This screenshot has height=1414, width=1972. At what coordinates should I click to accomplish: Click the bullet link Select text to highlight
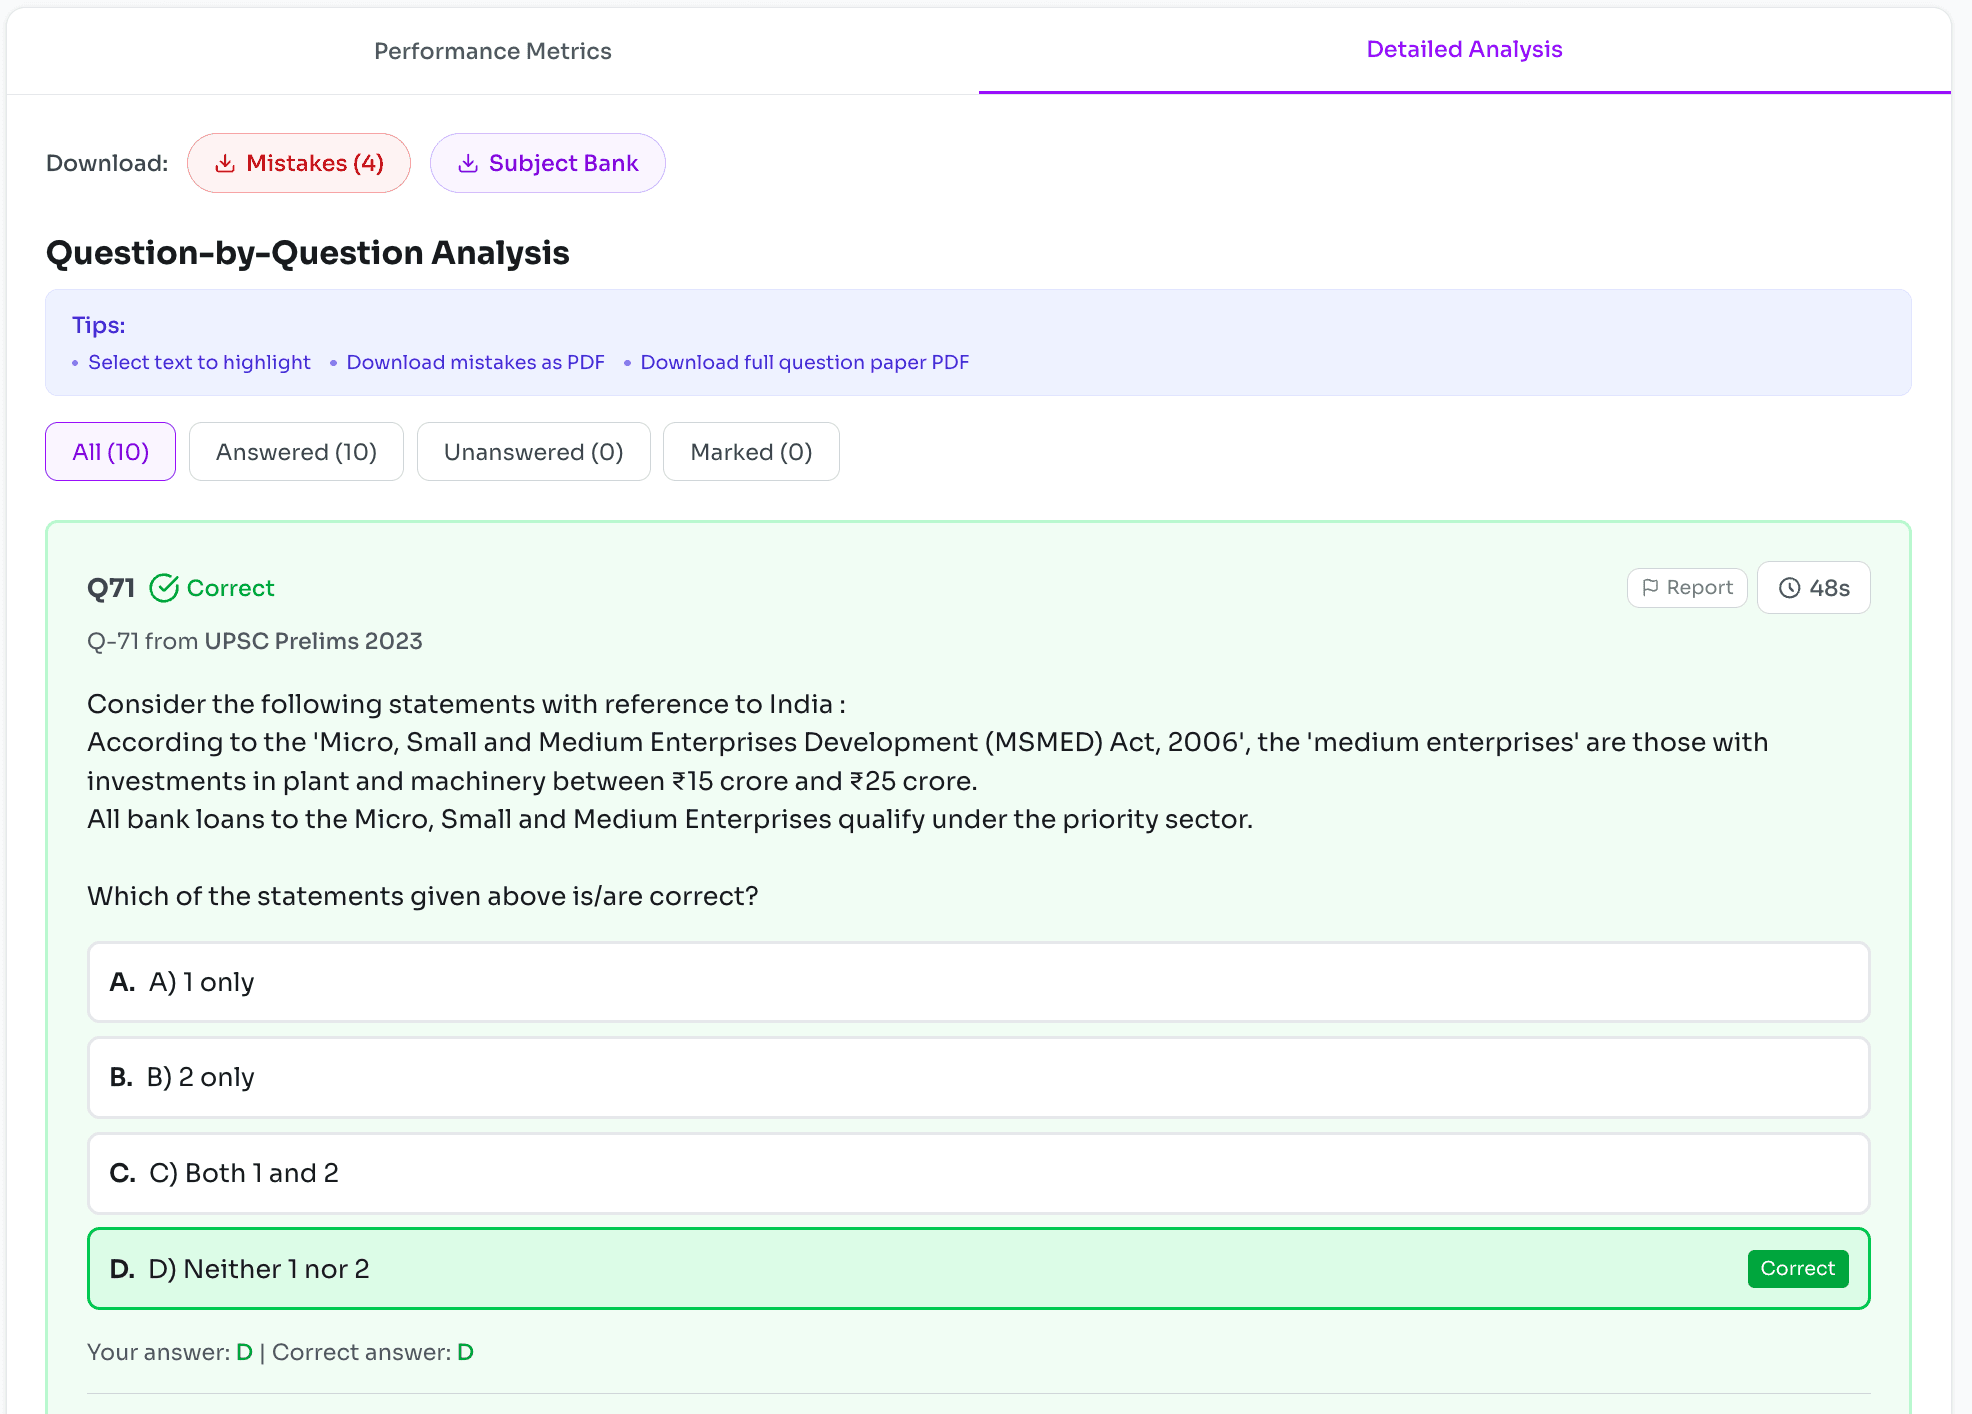pos(199,362)
